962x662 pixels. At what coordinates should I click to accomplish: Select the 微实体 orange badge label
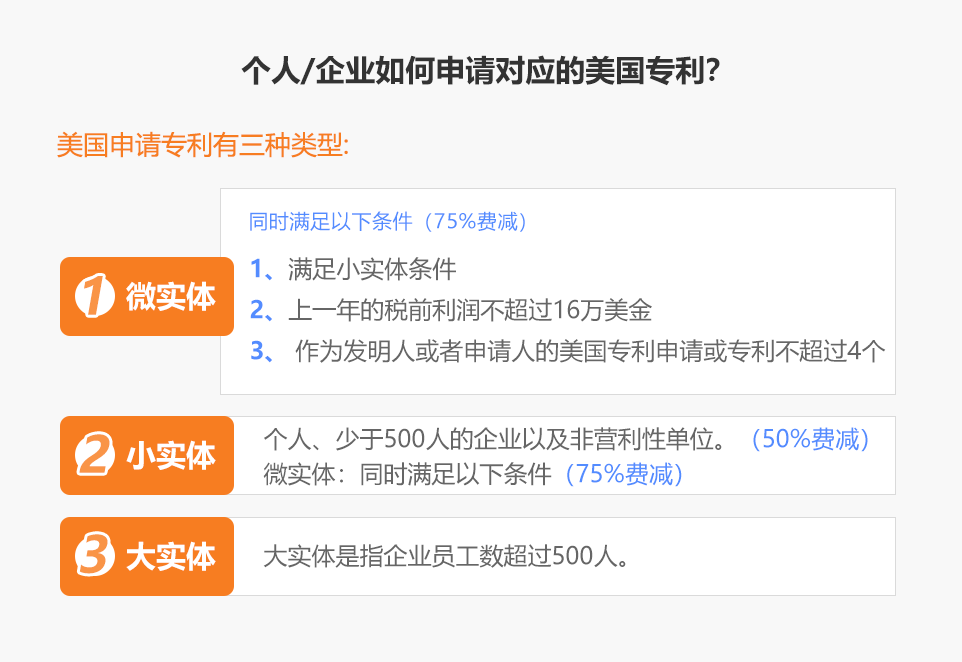point(170,297)
